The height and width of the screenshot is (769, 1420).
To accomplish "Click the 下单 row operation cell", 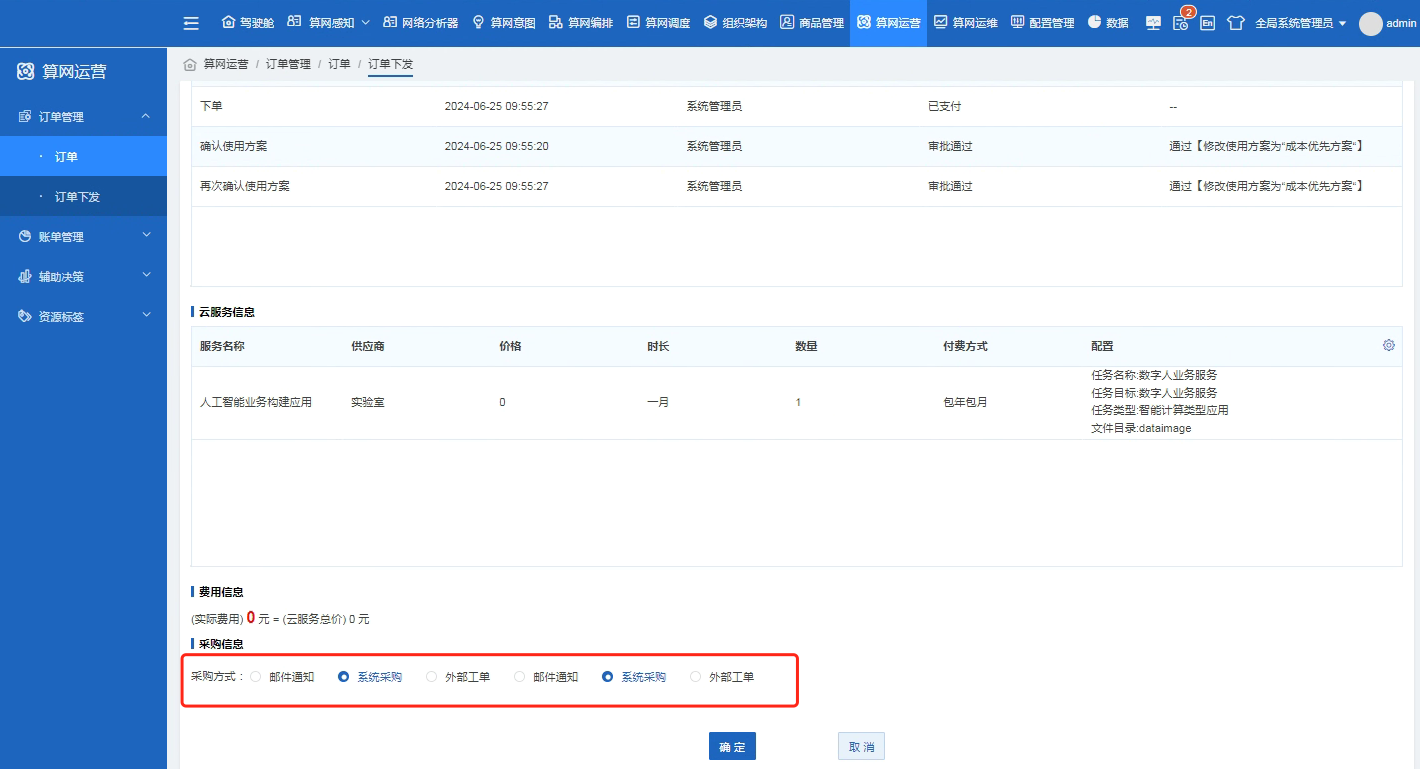I will 211,106.
